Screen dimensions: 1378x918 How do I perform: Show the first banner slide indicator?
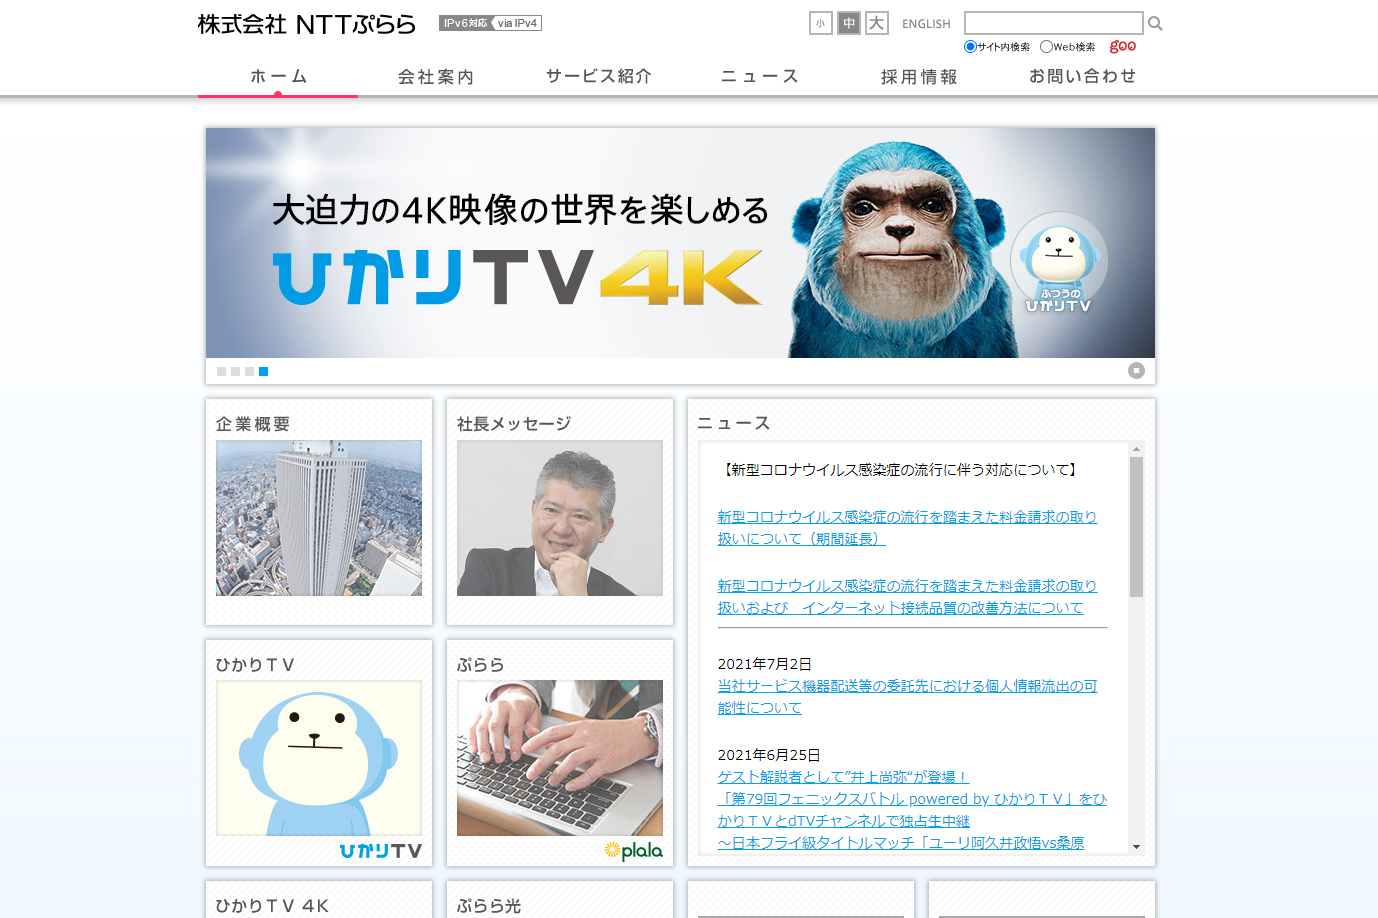[221, 371]
